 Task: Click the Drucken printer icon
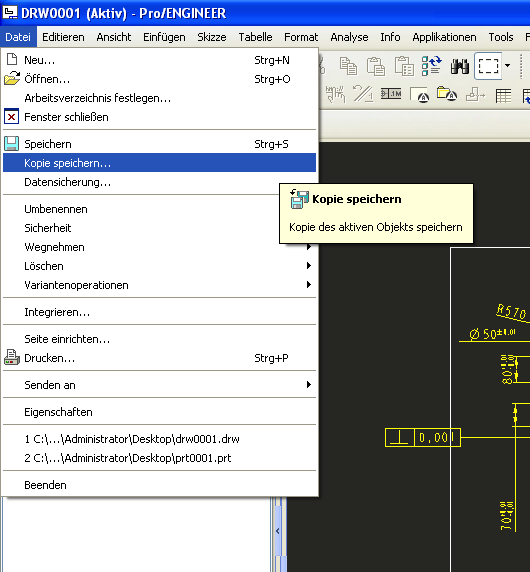coord(12,358)
